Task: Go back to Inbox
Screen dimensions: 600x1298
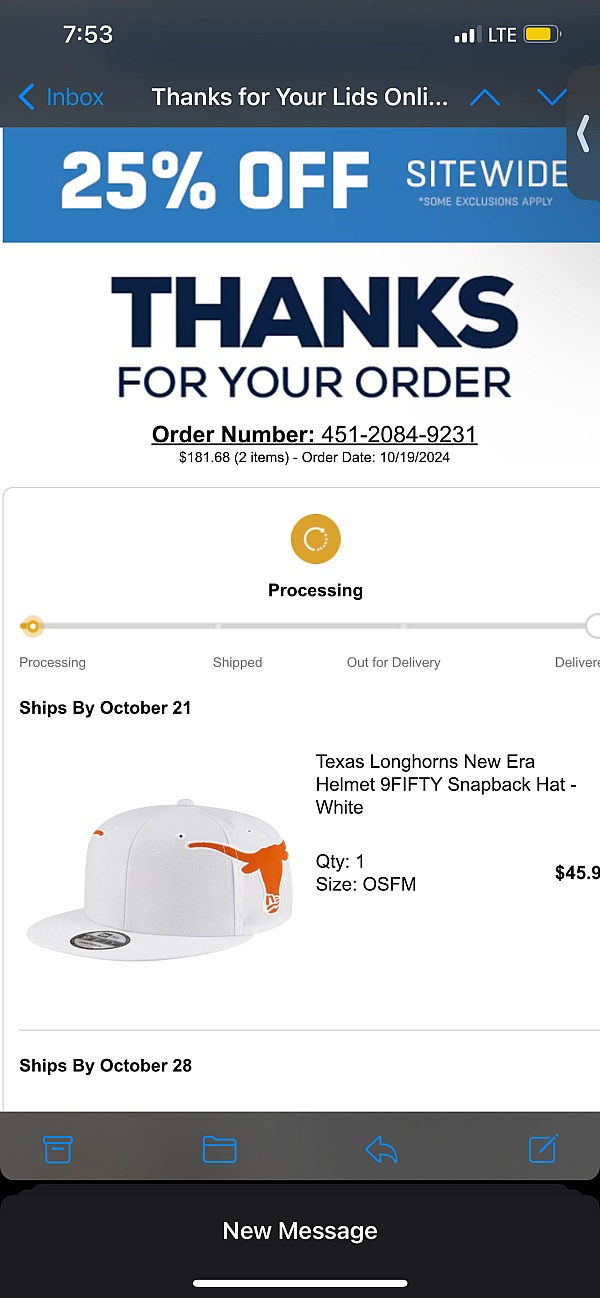Action: point(62,97)
